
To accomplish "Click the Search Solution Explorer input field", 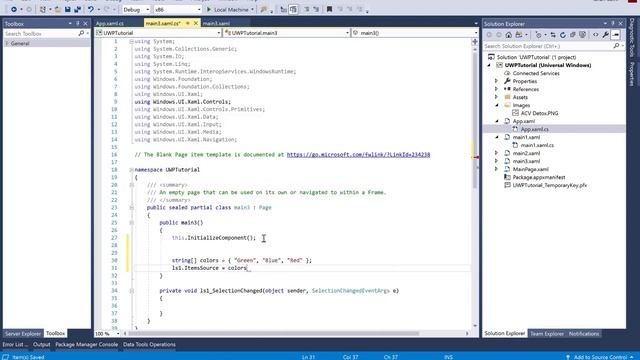I will click(548, 46).
